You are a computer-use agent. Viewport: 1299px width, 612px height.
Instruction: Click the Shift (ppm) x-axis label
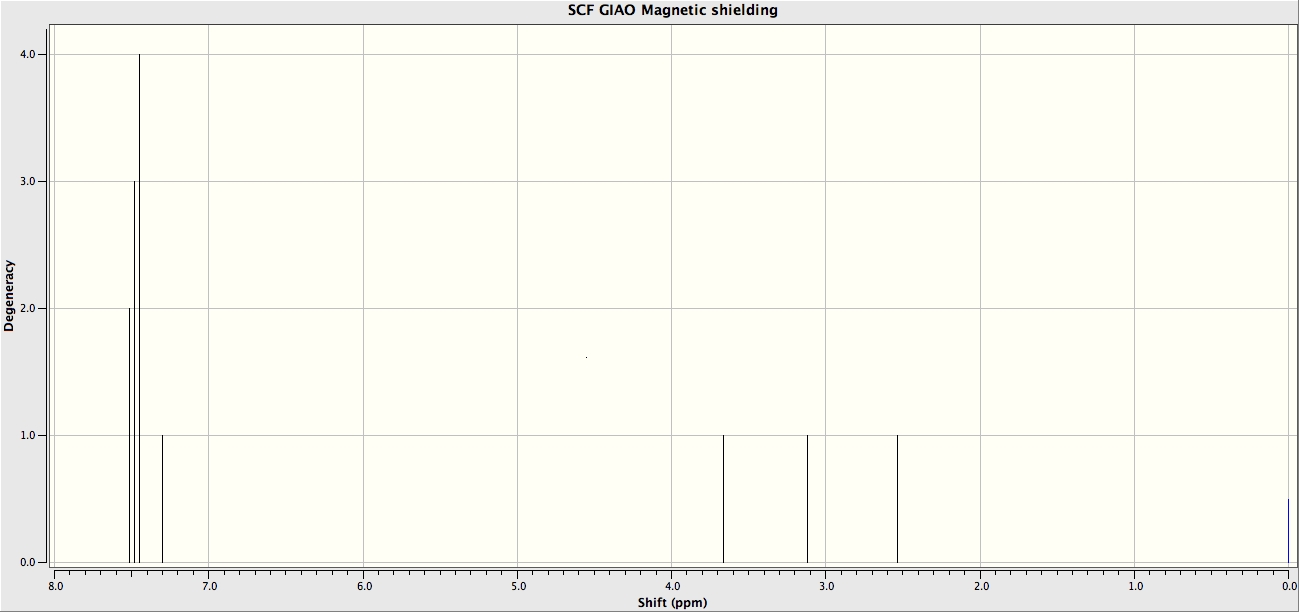tap(672, 603)
